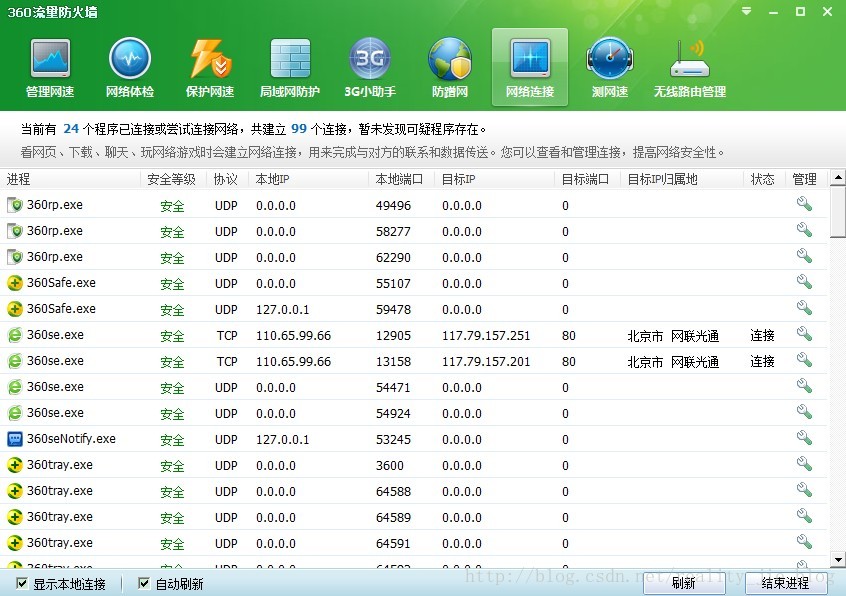Click 刷新 refresh button
This screenshot has height=596, width=846.
coord(684,583)
